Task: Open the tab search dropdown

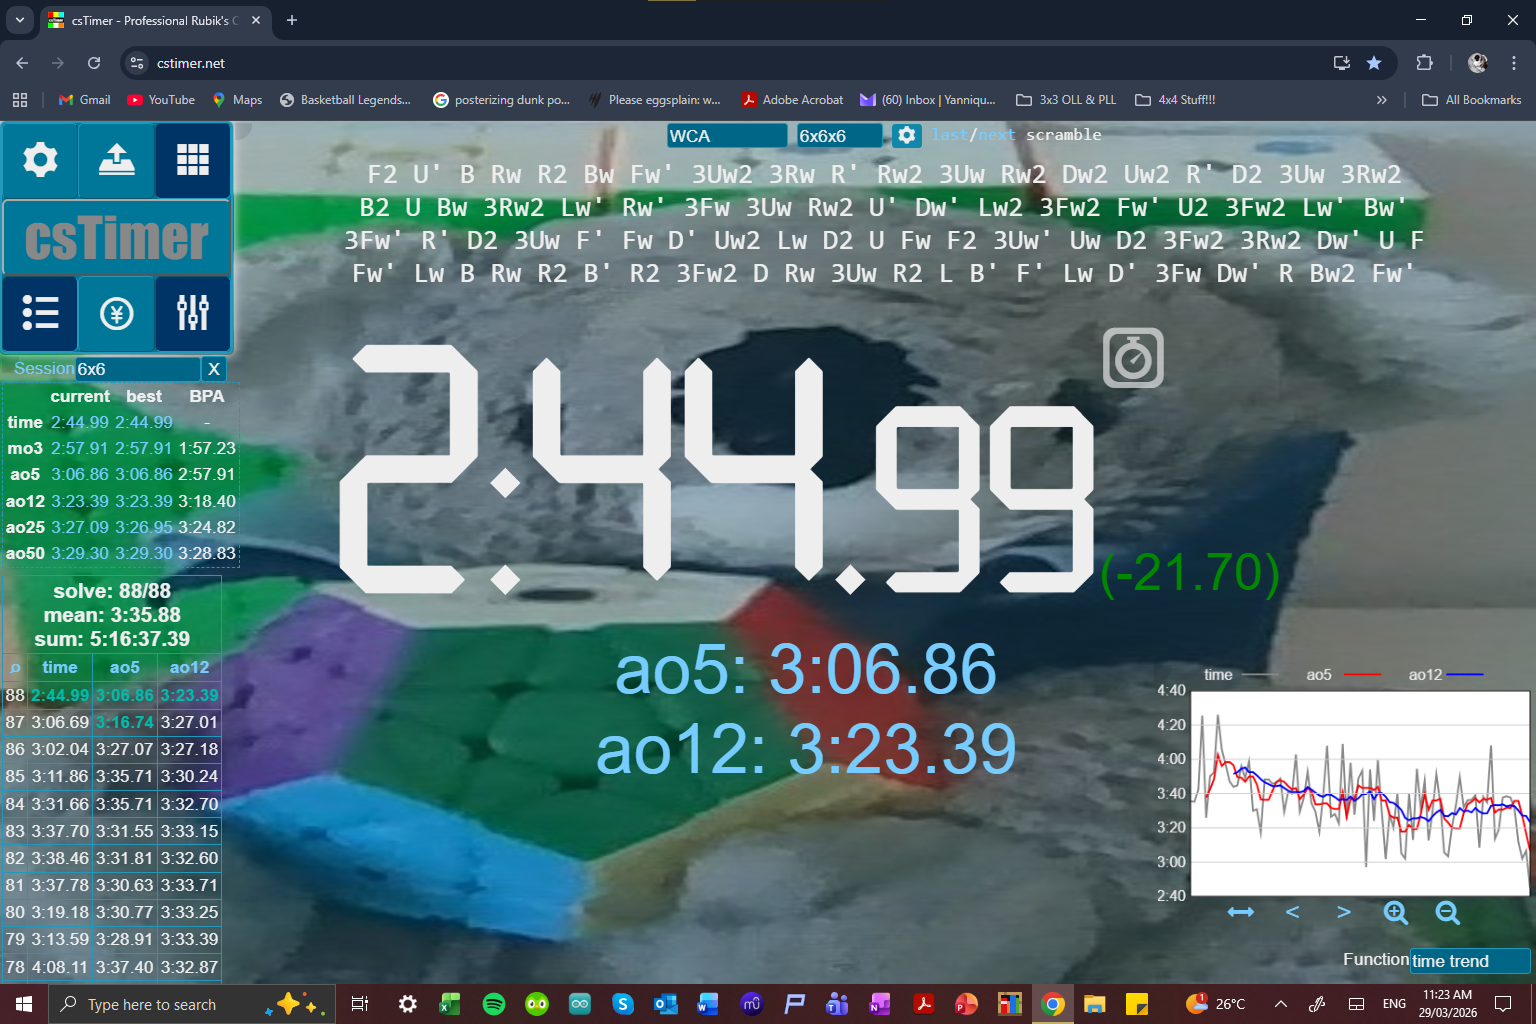Action: tap(19, 20)
